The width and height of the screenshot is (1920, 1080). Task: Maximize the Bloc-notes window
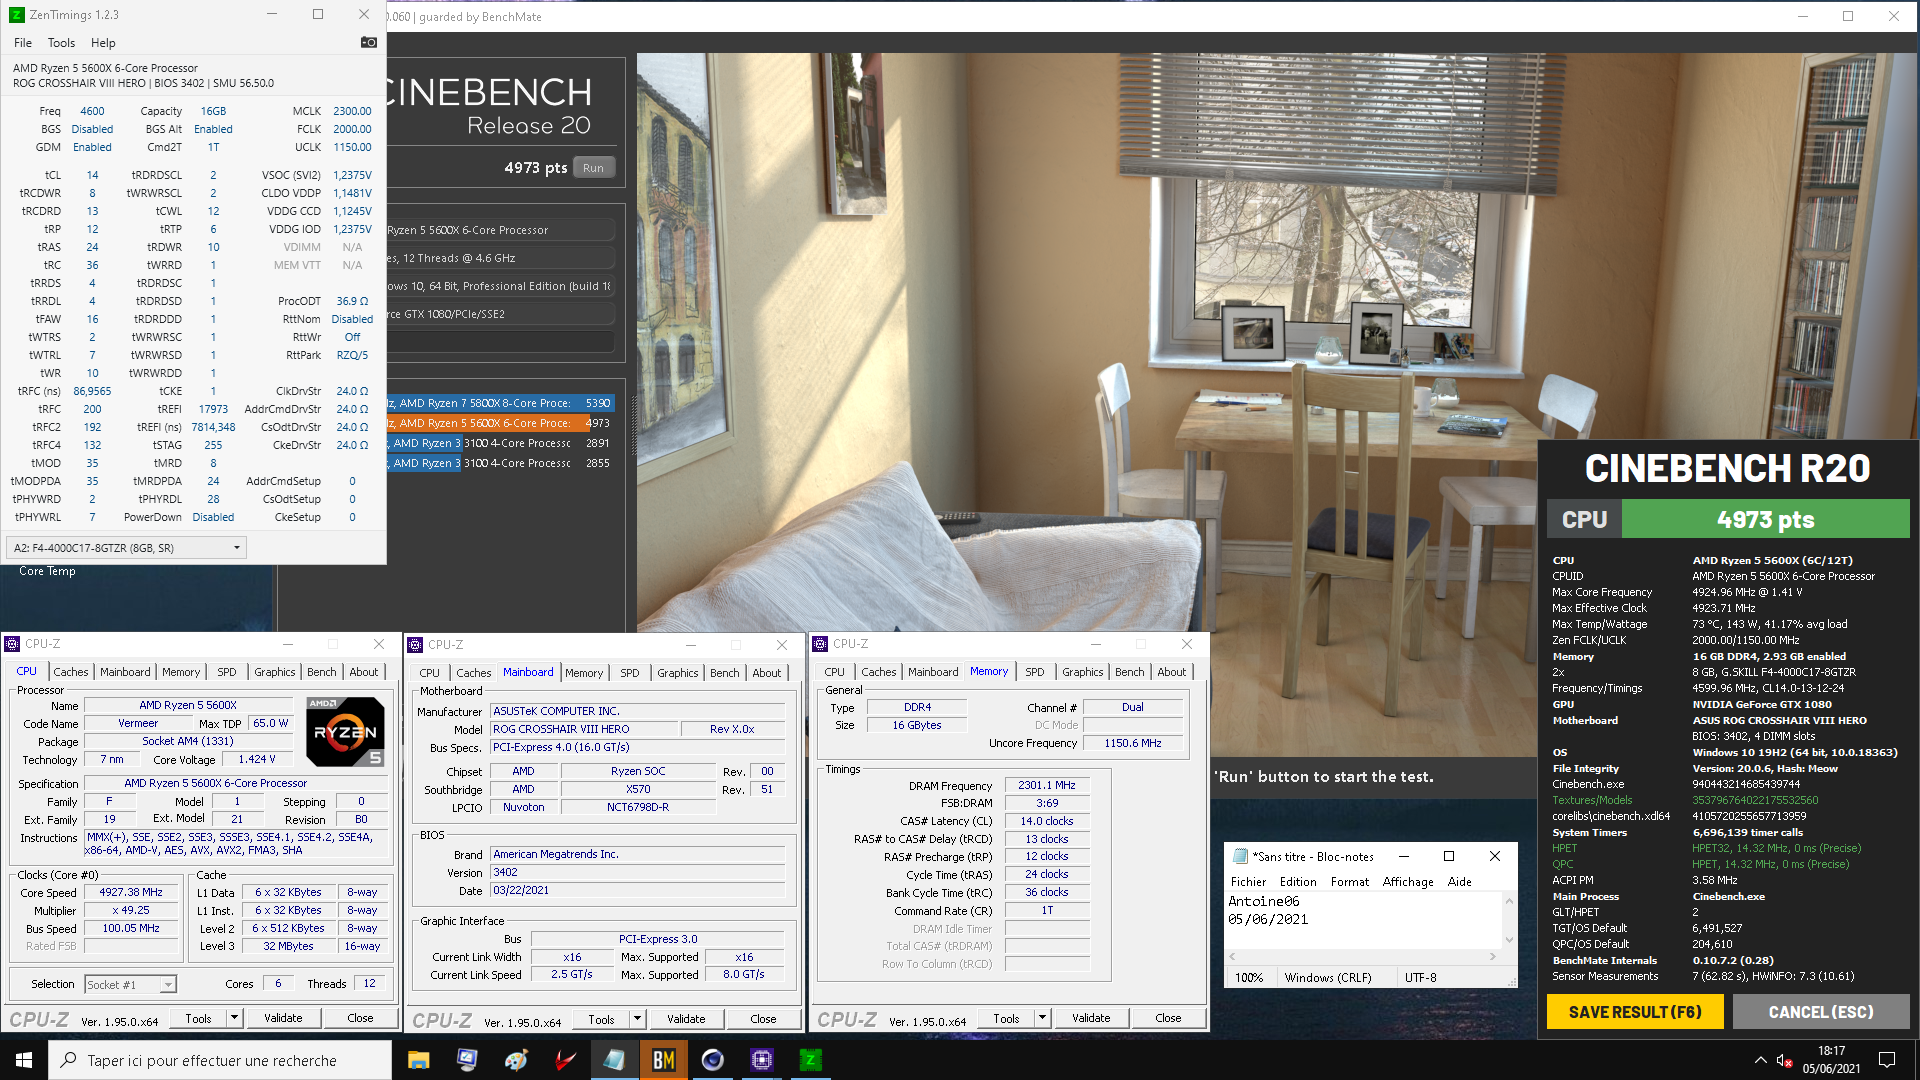tap(1449, 856)
